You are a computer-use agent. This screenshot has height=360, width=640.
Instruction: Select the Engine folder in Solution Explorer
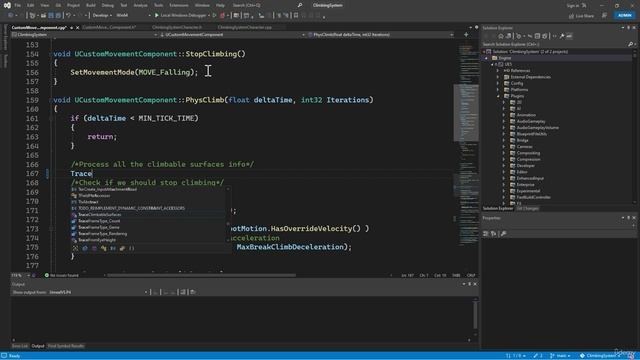coord(504,58)
